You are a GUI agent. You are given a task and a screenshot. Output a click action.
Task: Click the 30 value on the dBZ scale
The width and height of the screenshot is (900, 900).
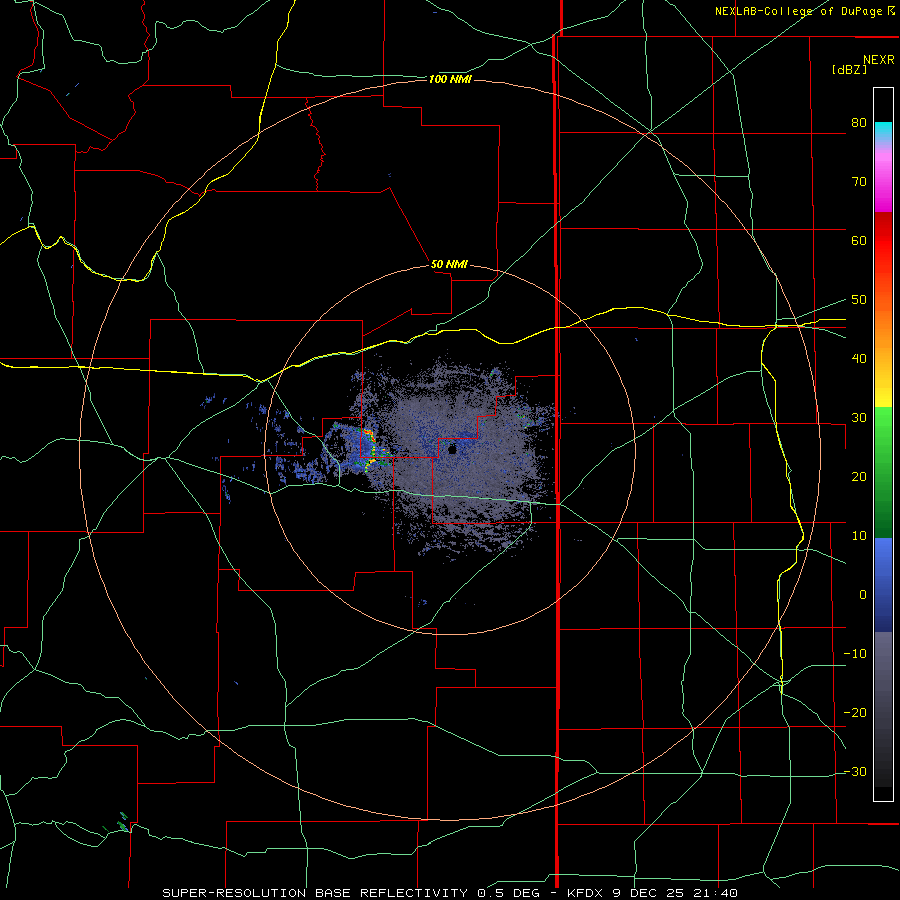point(859,418)
